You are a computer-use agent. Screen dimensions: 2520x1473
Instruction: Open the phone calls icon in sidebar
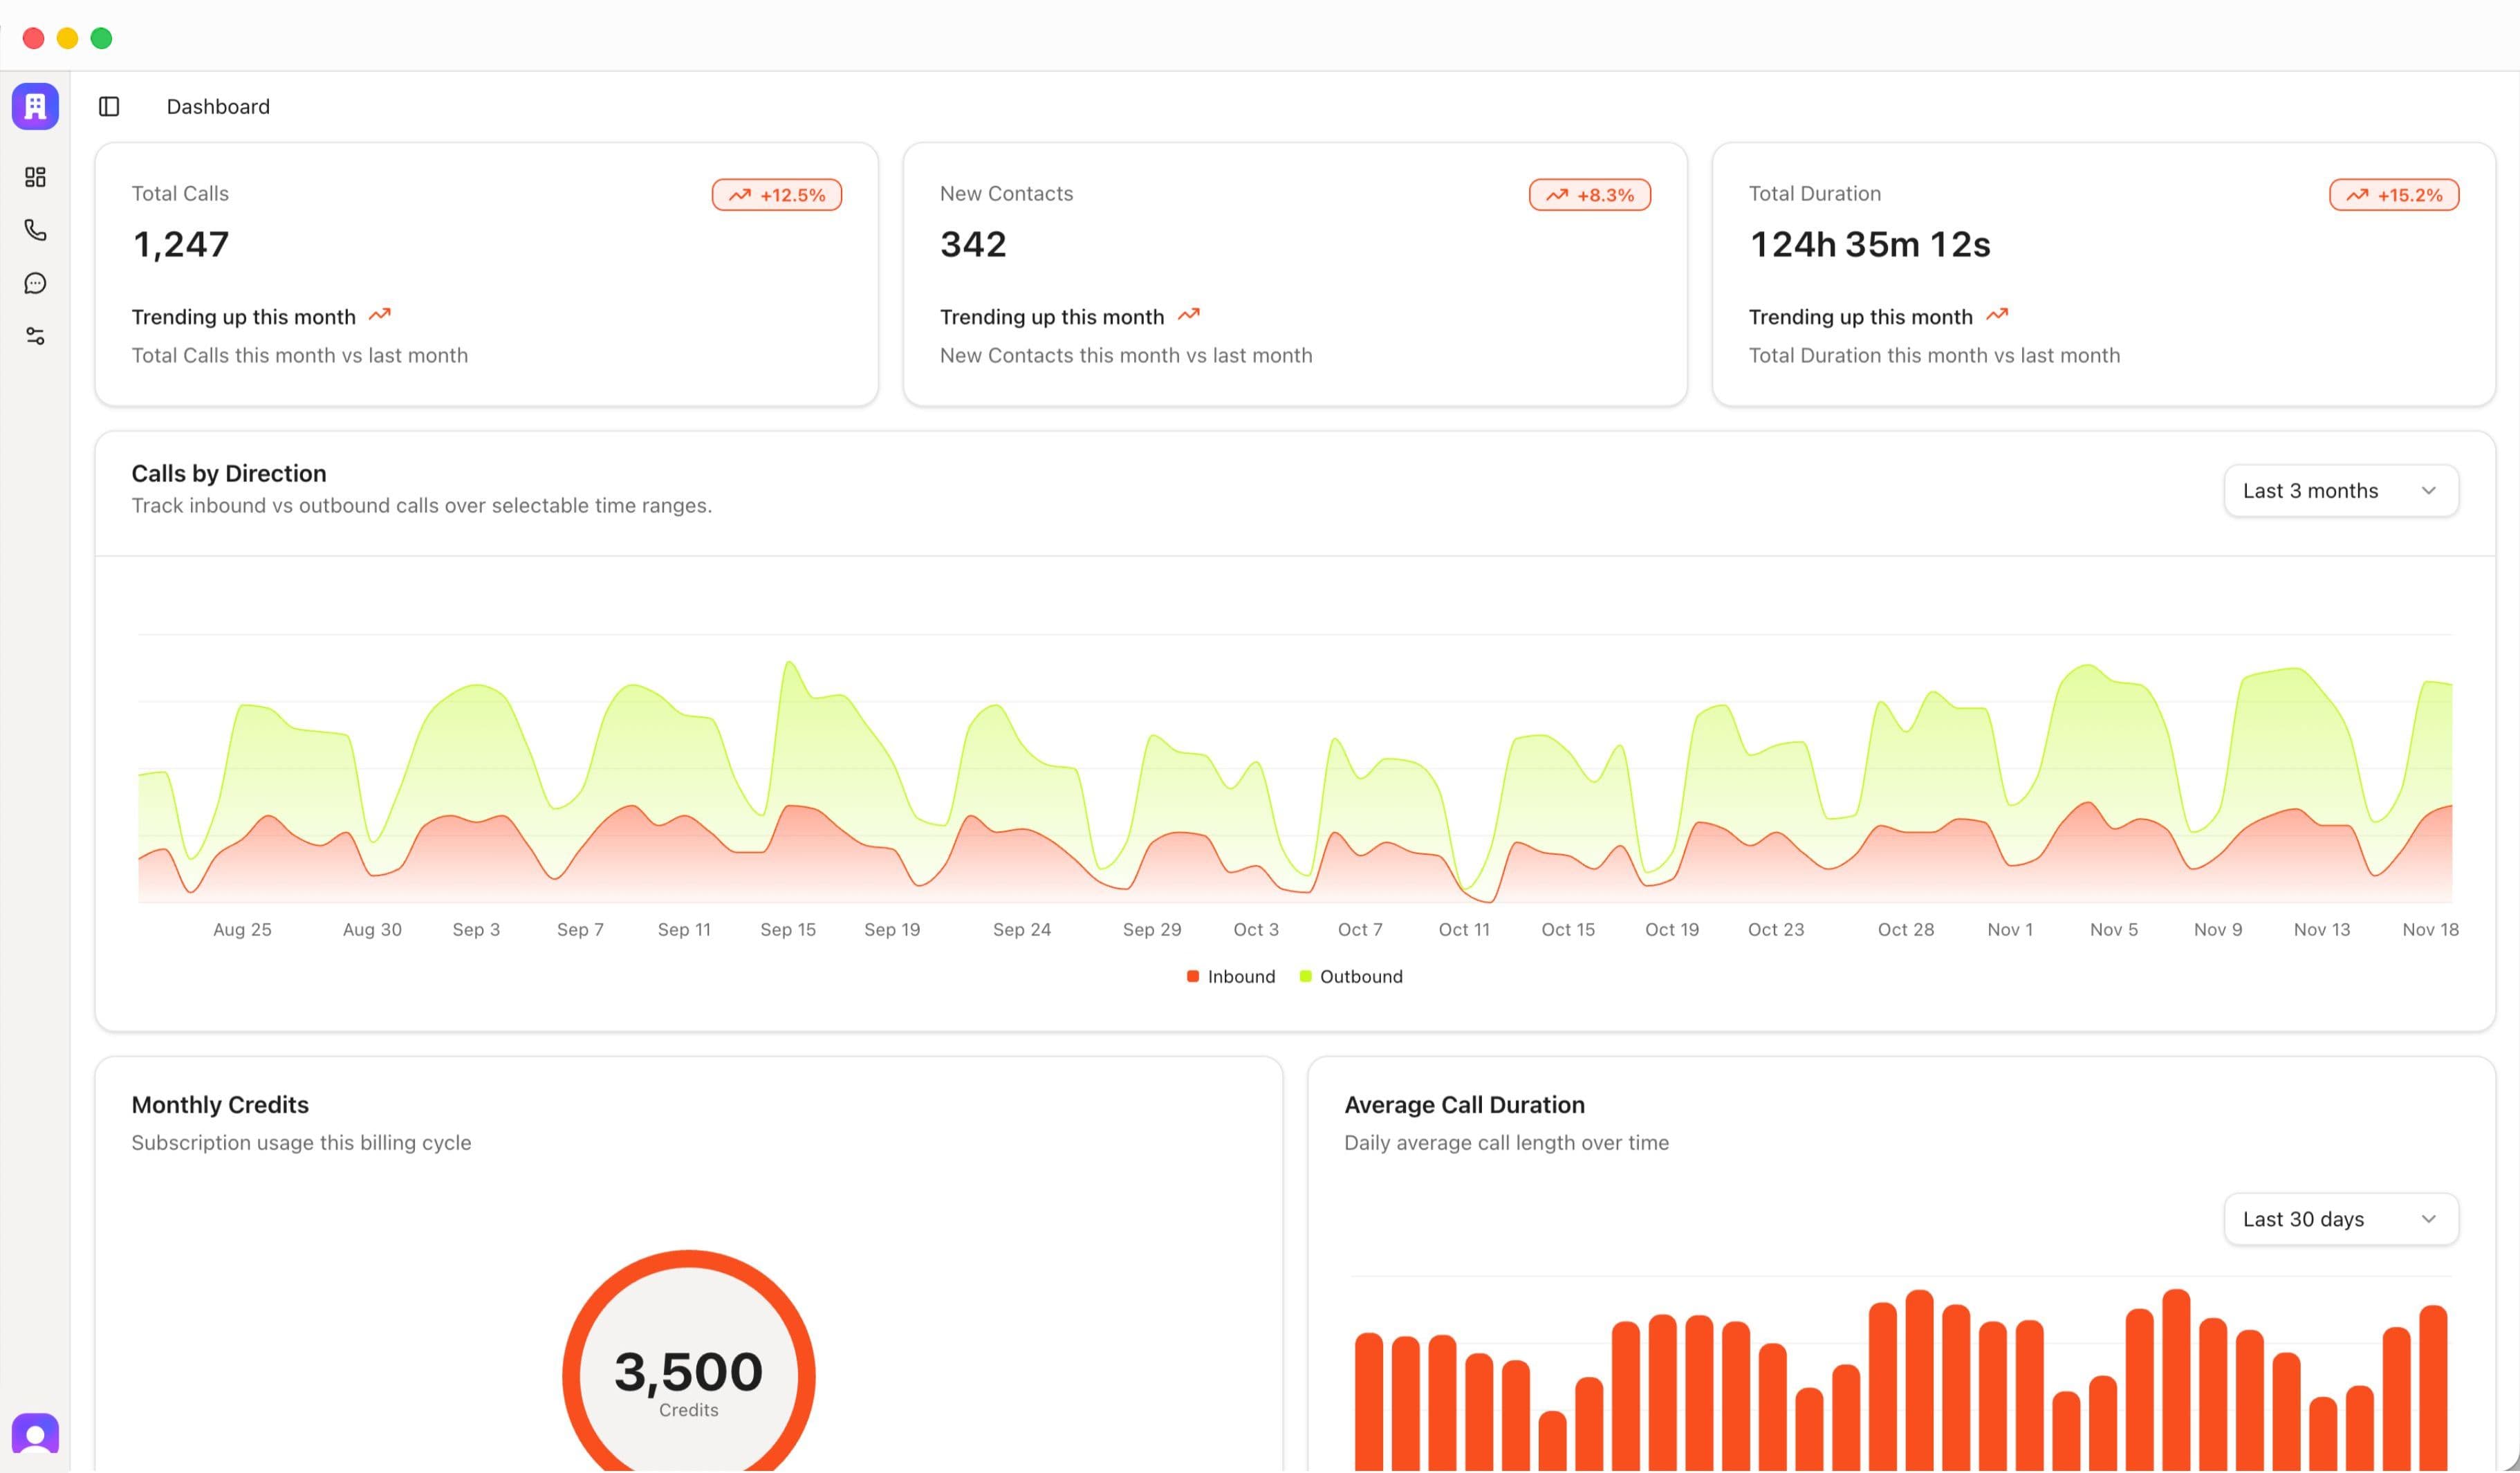(x=35, y=230)
